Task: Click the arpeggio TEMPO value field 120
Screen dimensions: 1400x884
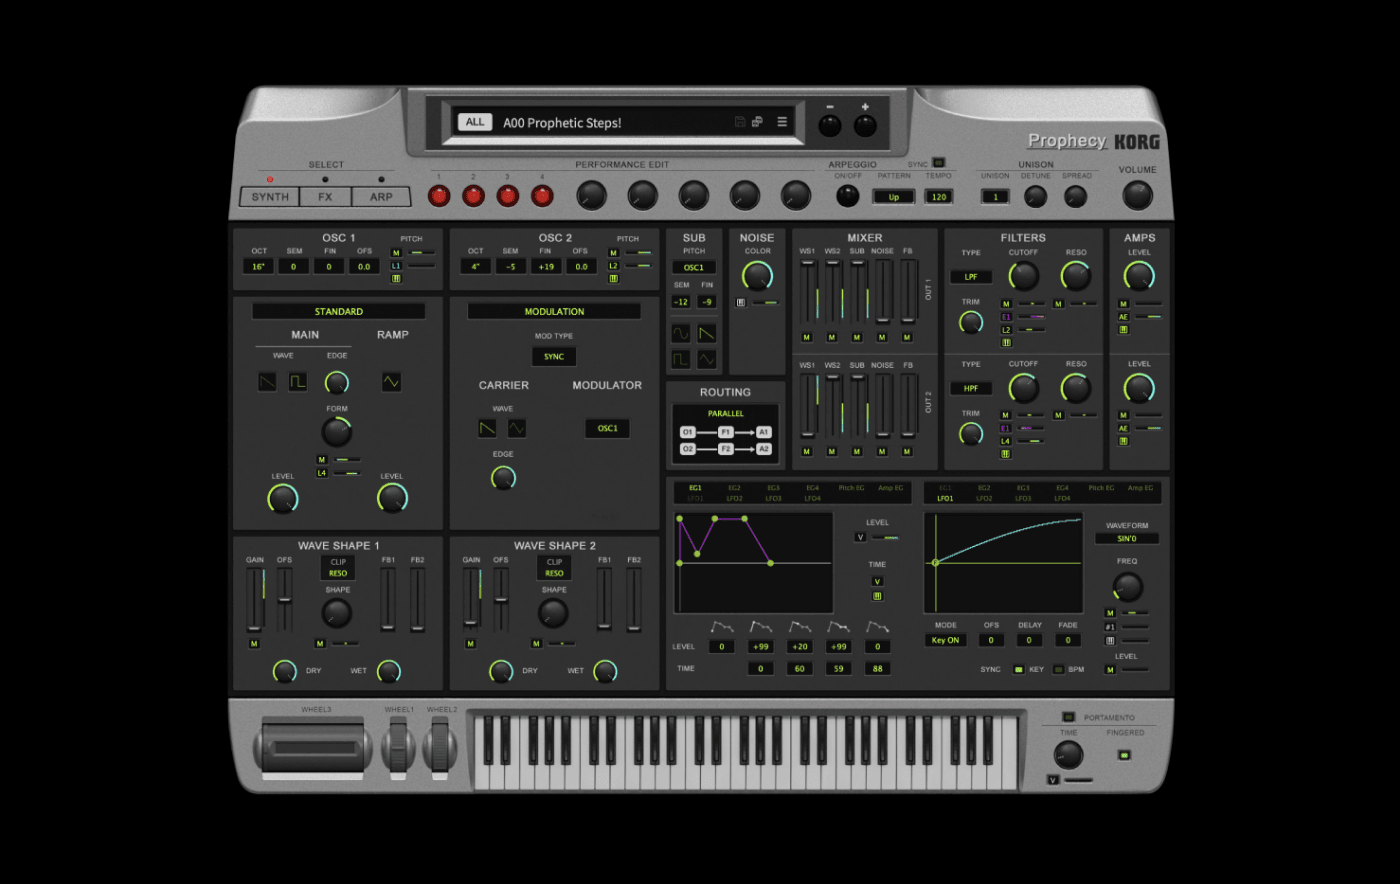Action: [939, 197]
